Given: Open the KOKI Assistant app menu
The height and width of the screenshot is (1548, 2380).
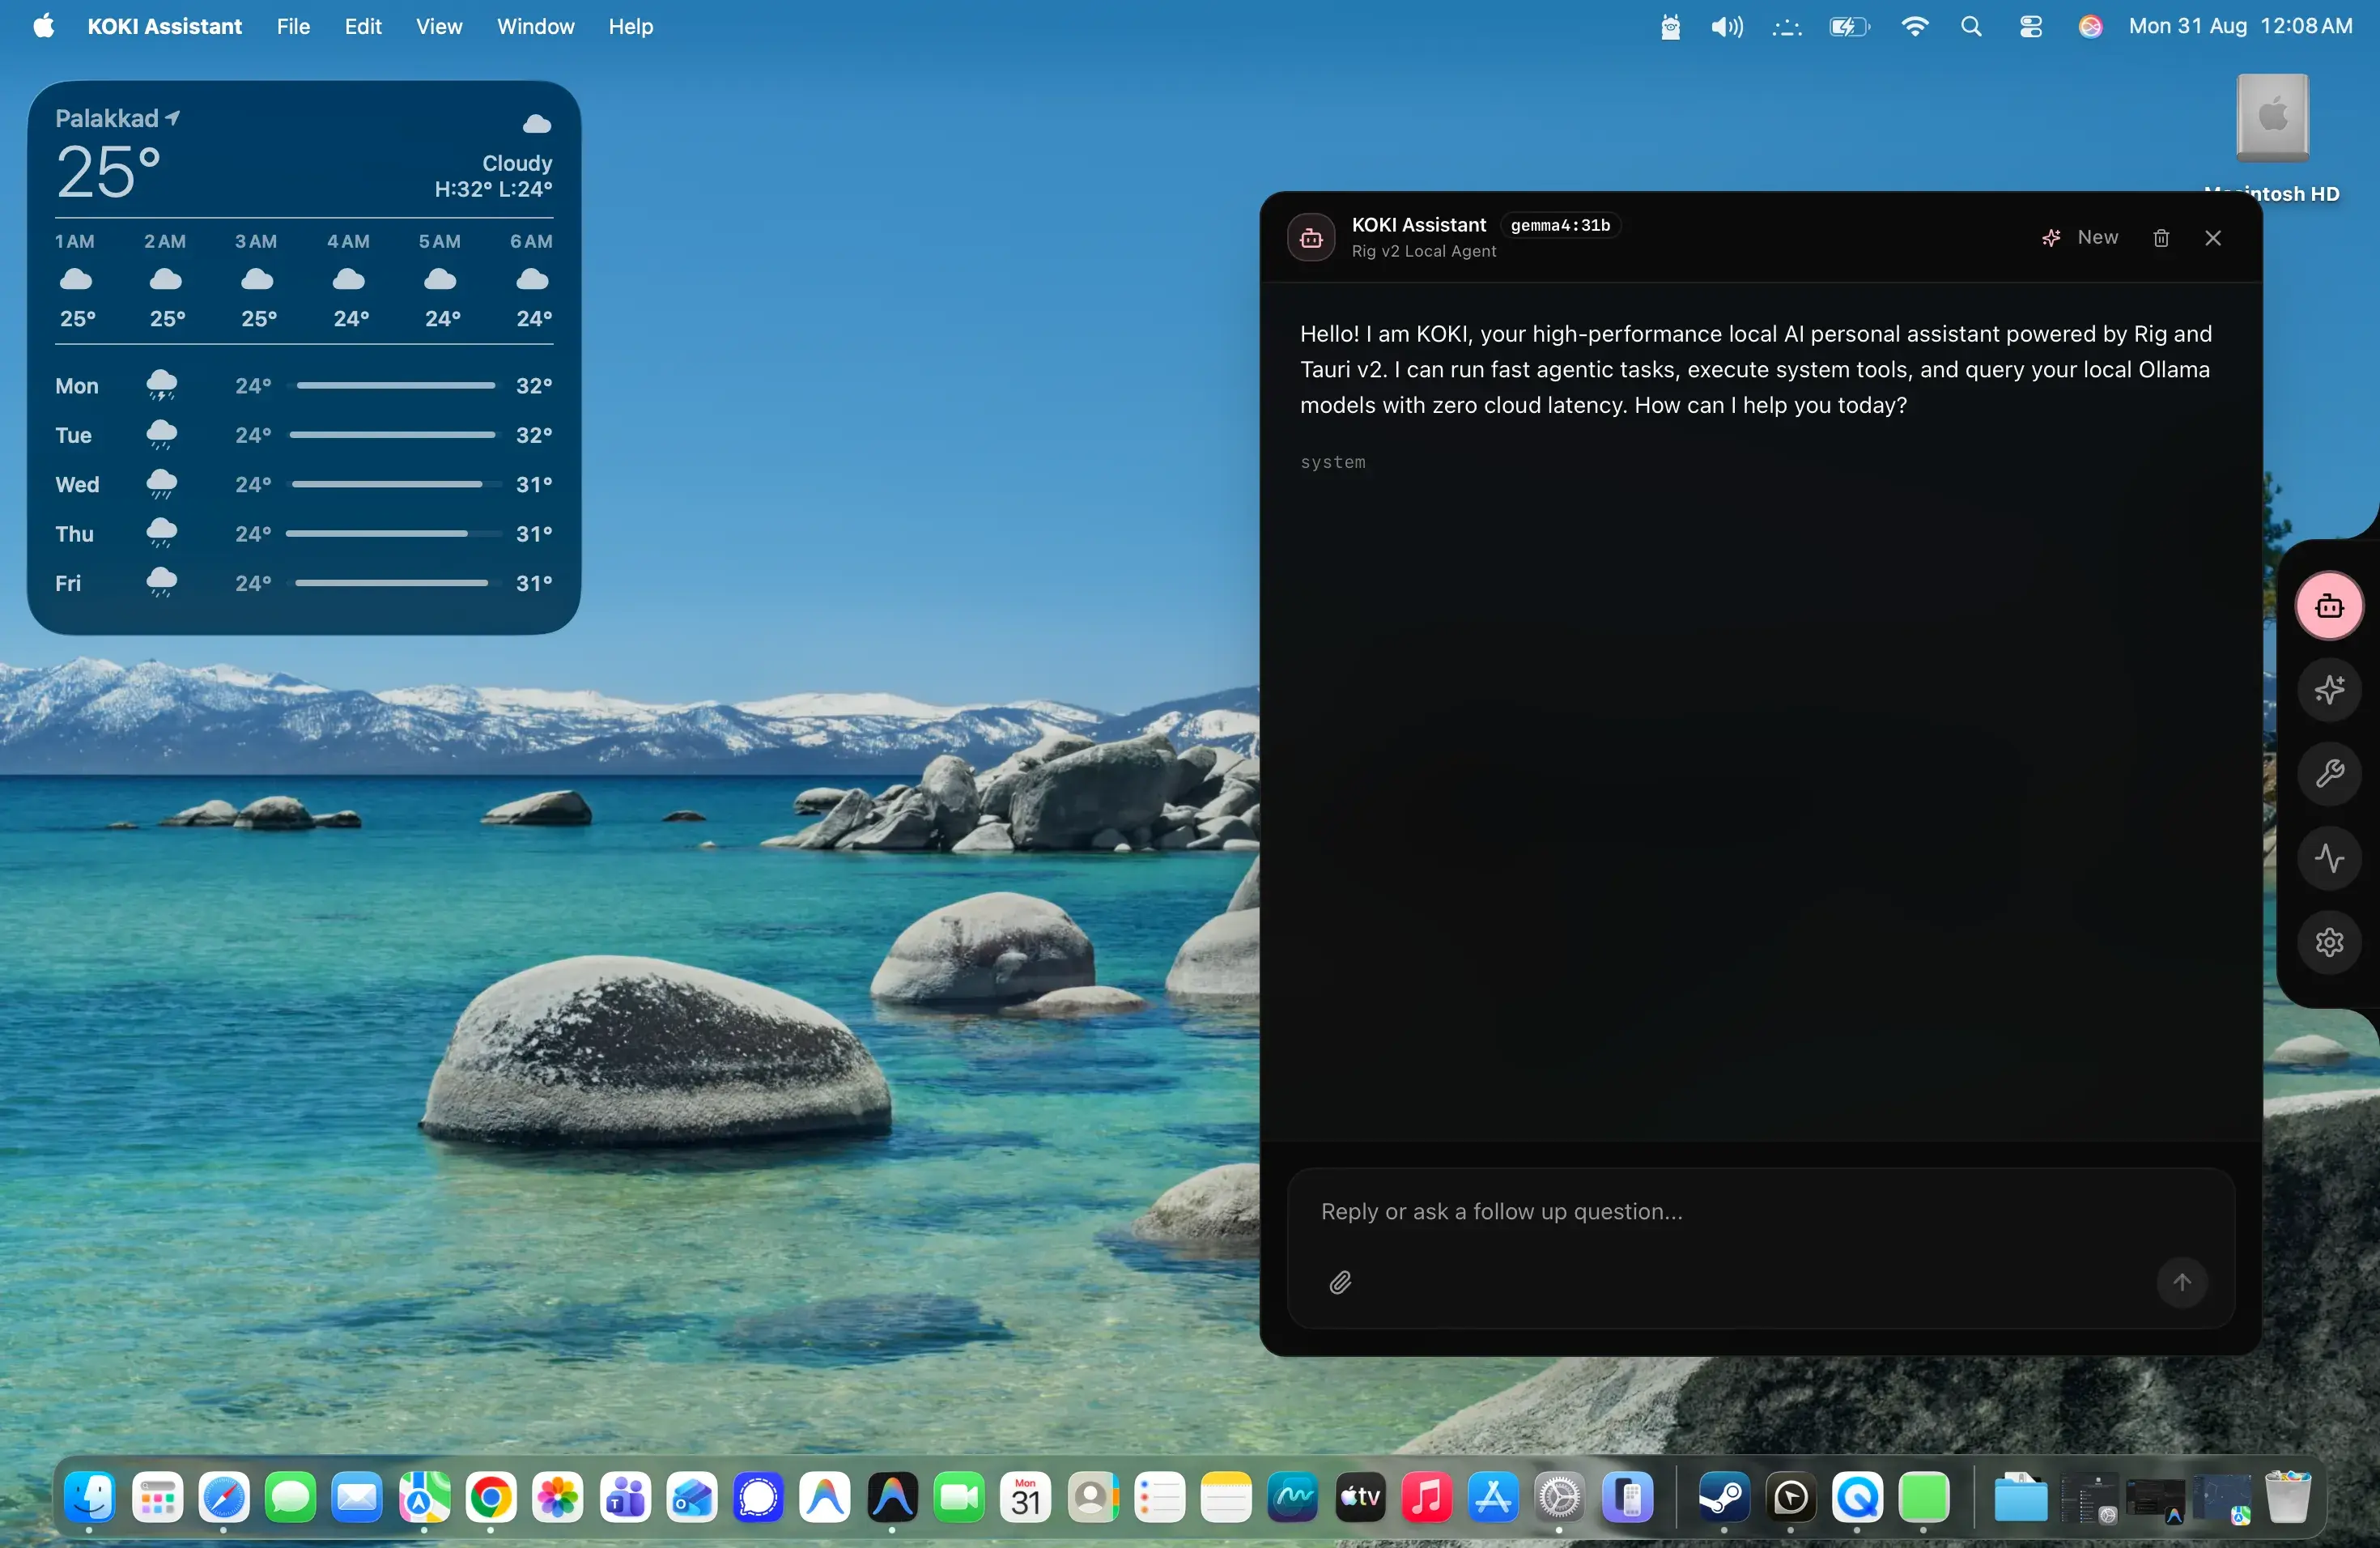Looking at the screenshot, I should click(165, 27).
